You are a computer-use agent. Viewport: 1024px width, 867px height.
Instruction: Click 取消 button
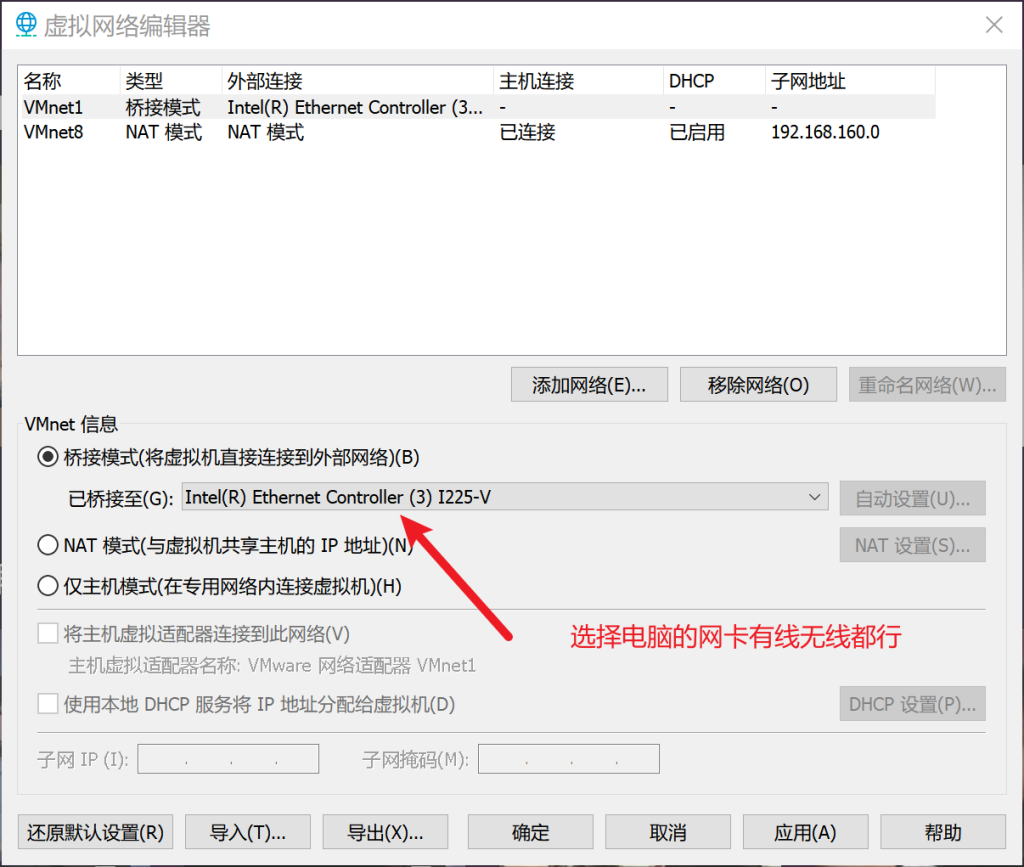click(x=668, y=832)
